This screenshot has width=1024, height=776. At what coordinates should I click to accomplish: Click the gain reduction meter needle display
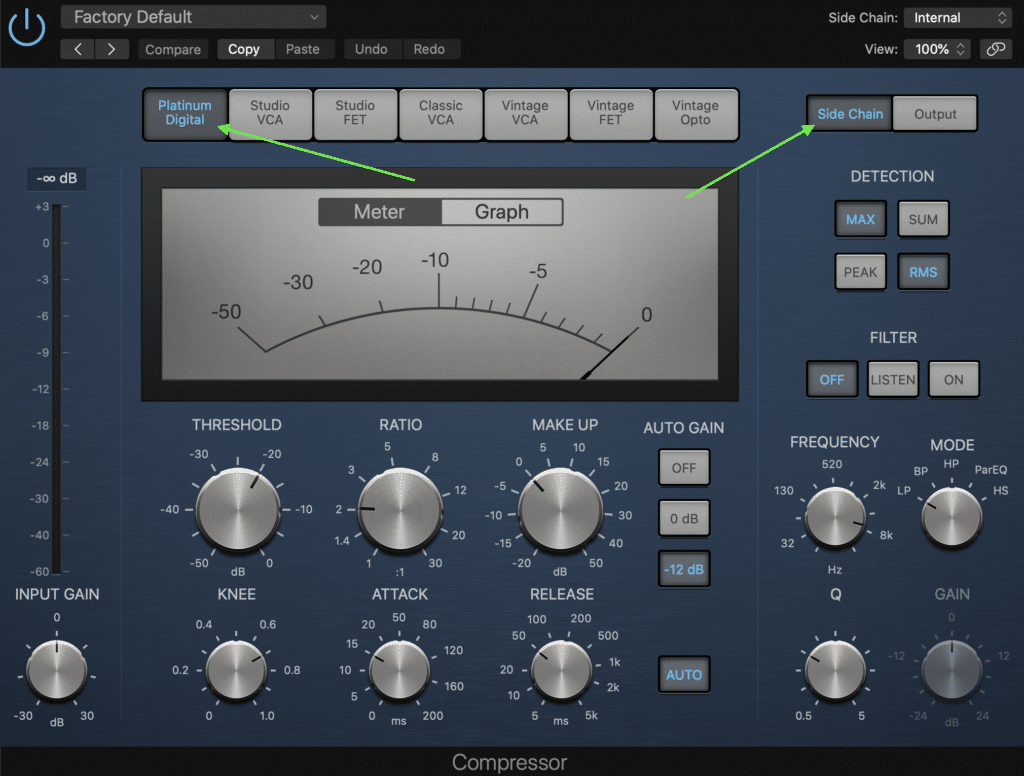(440, 284)
